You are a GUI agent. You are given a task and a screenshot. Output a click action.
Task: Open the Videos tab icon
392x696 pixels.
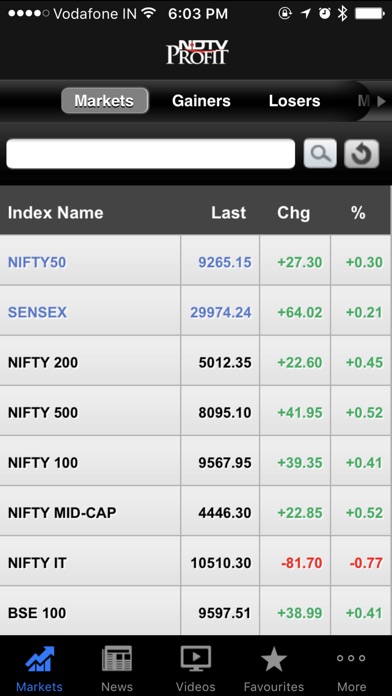(x=195, y=659)
